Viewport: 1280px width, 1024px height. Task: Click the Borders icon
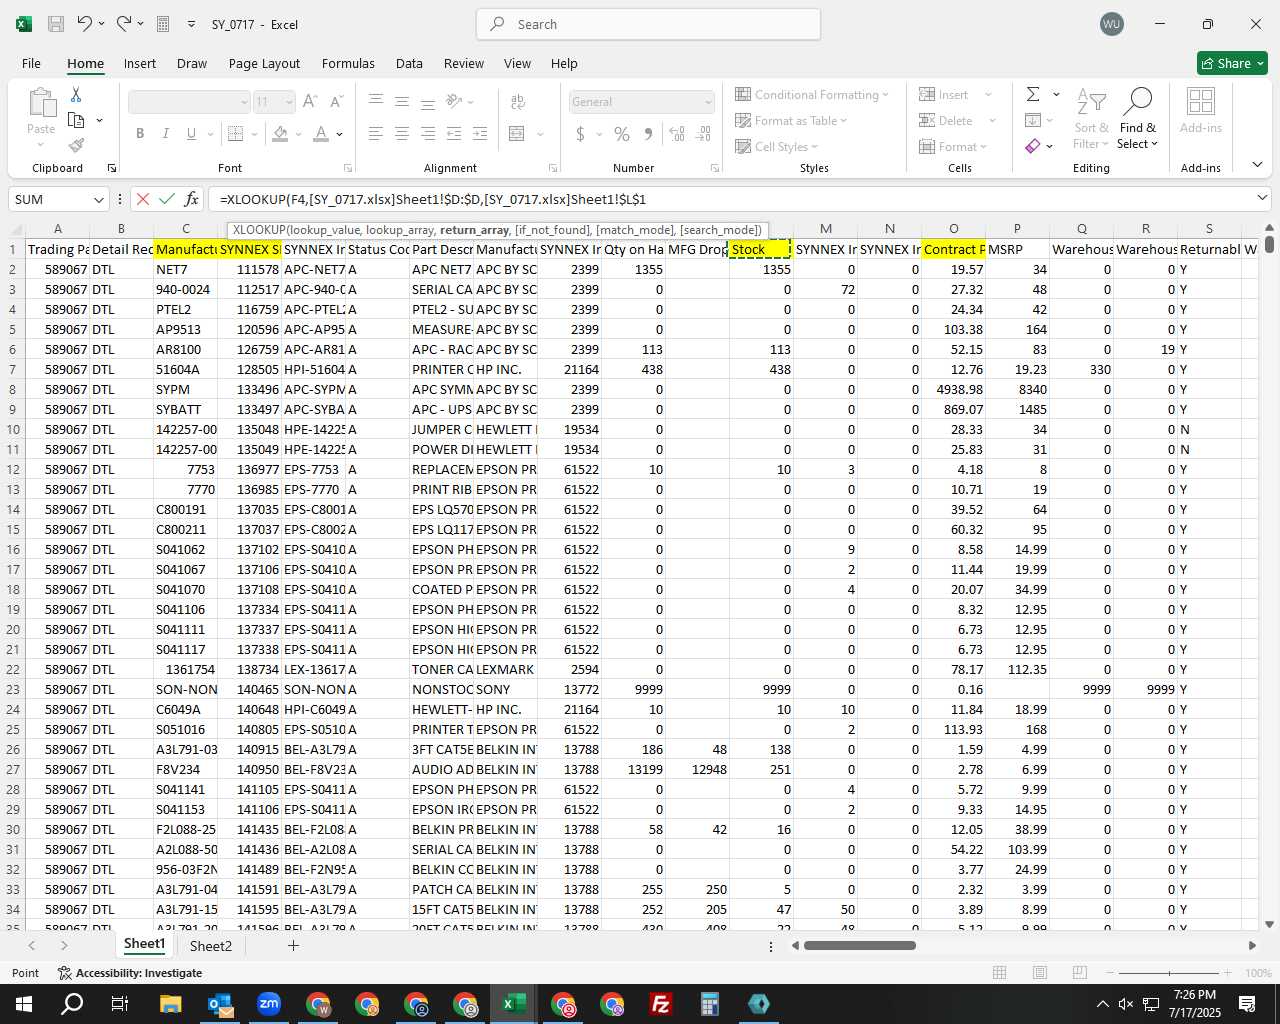(x=235, y=133)
